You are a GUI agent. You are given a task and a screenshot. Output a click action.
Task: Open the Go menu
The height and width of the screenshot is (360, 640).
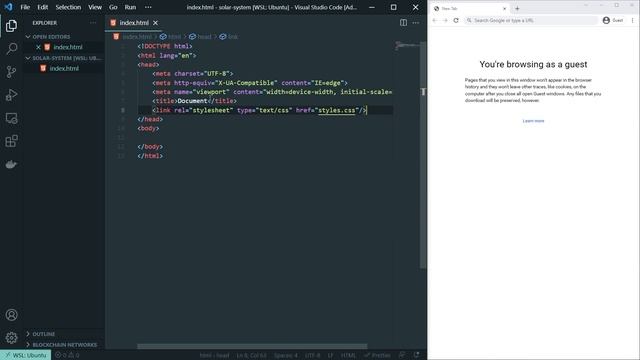[113, 7]
